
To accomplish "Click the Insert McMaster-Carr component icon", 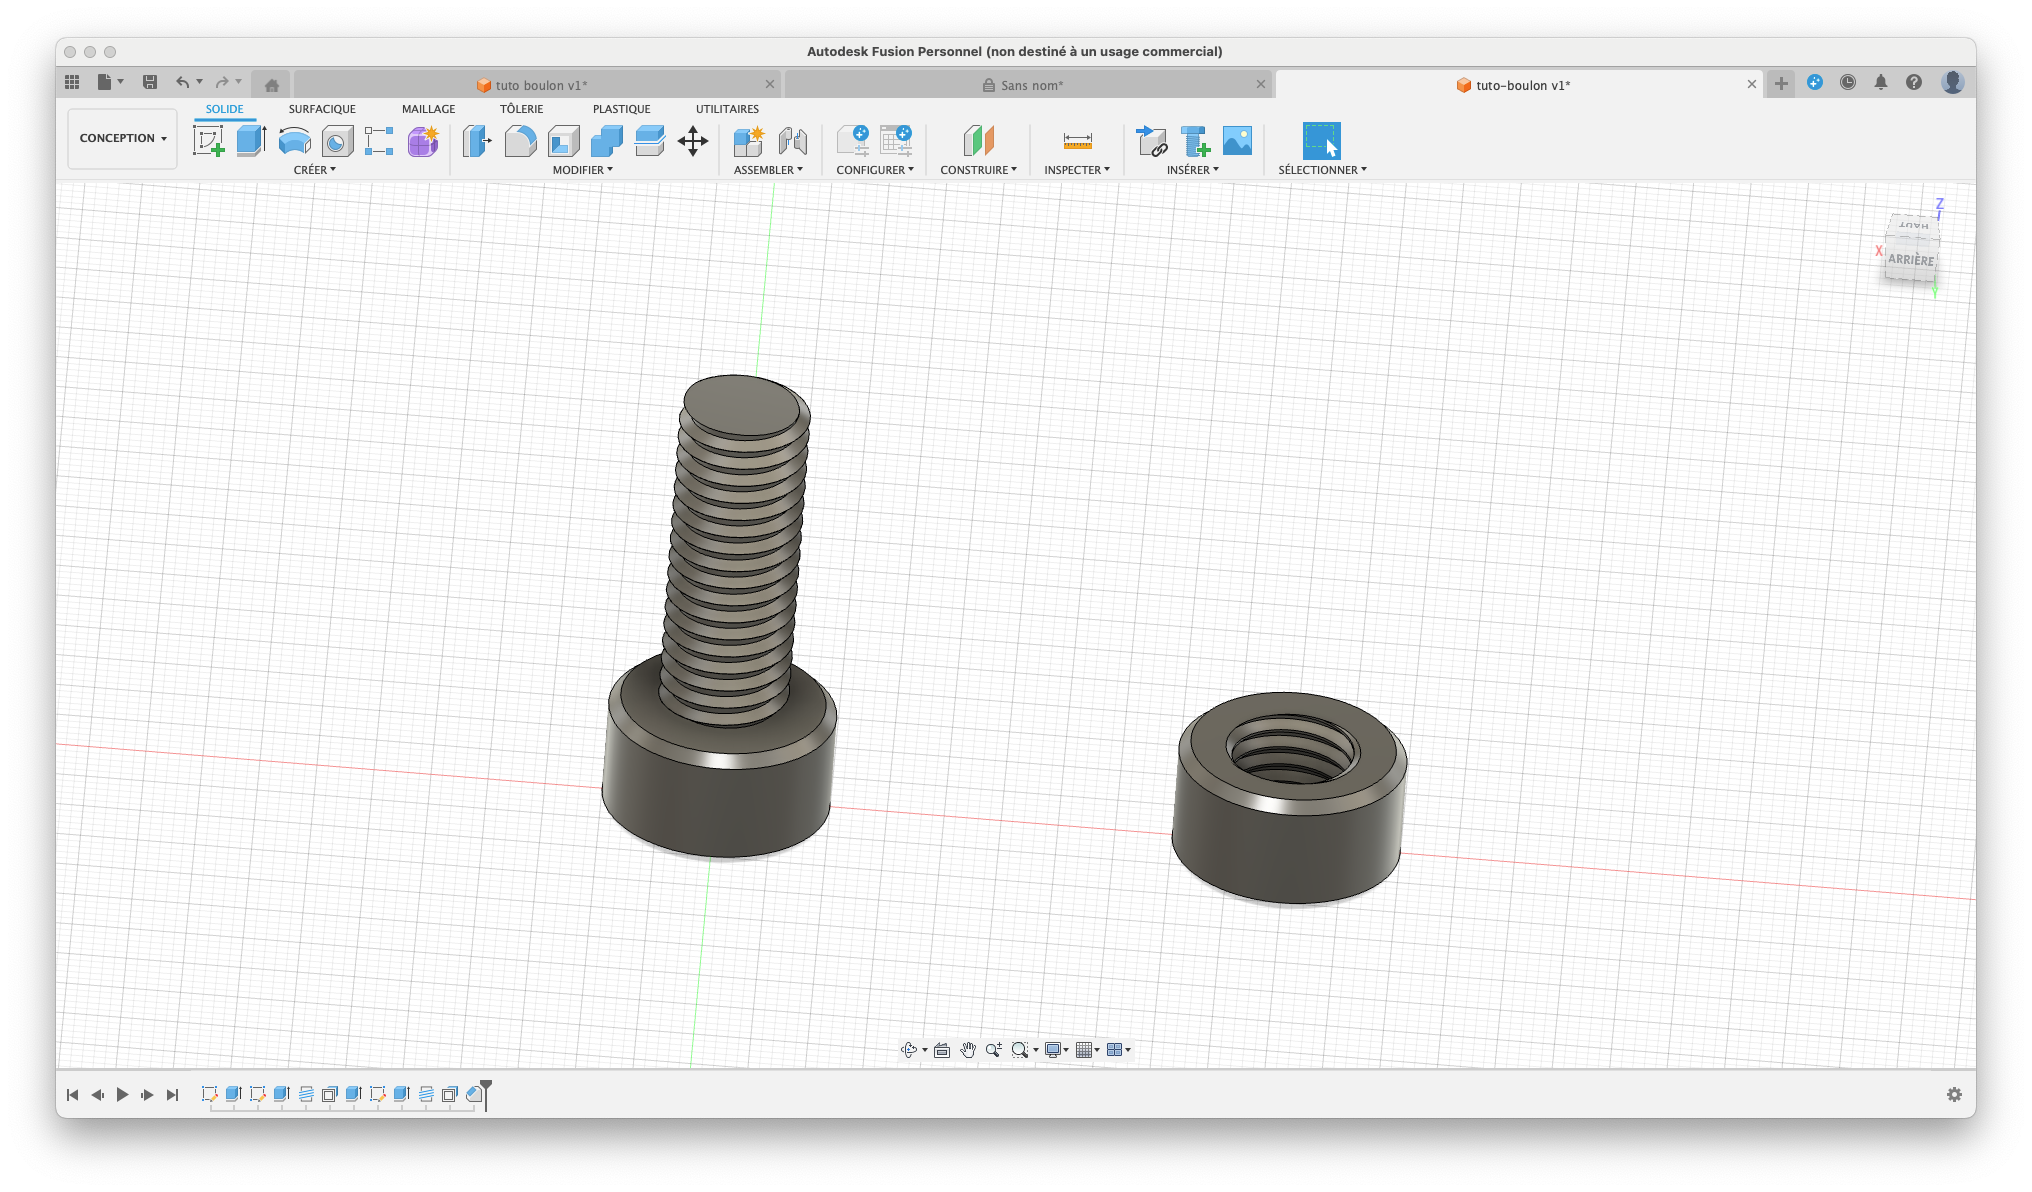I will (x=1194, y=141).
